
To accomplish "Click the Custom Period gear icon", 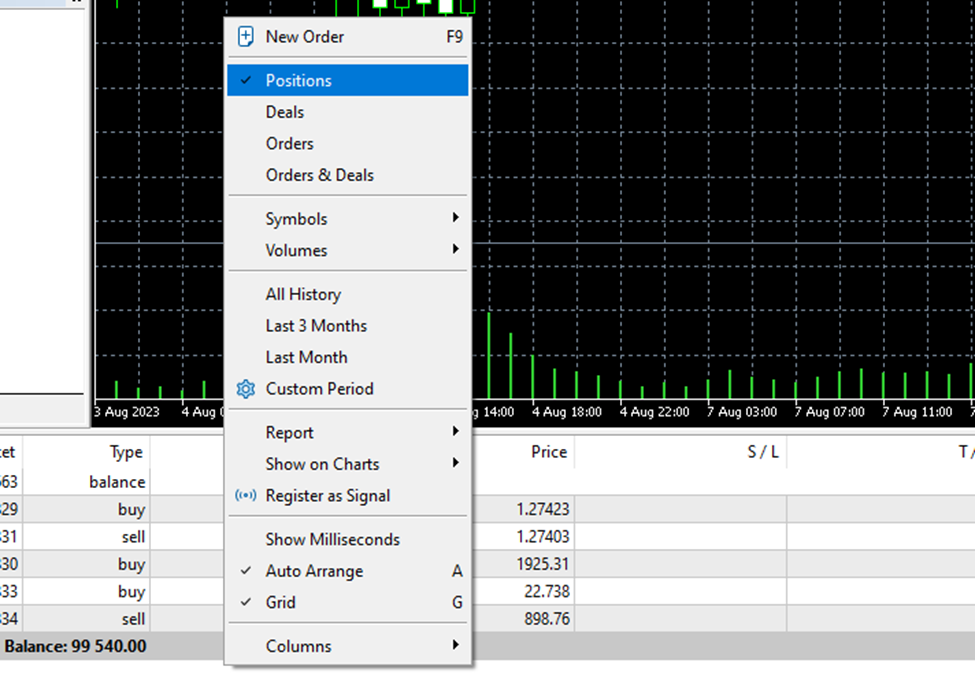I will pos(246,389).
